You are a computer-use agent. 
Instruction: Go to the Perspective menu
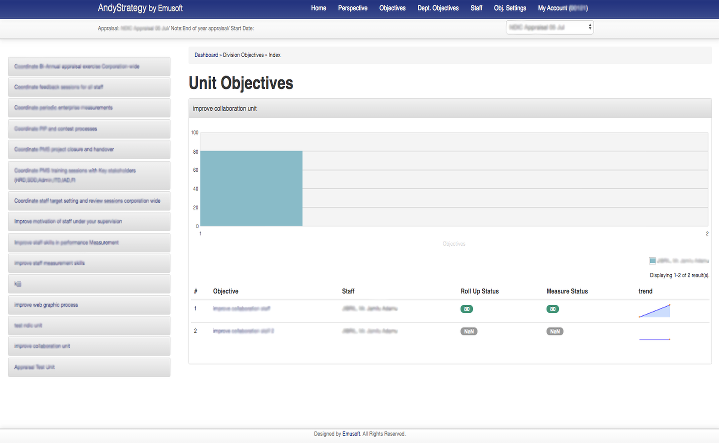353,8
